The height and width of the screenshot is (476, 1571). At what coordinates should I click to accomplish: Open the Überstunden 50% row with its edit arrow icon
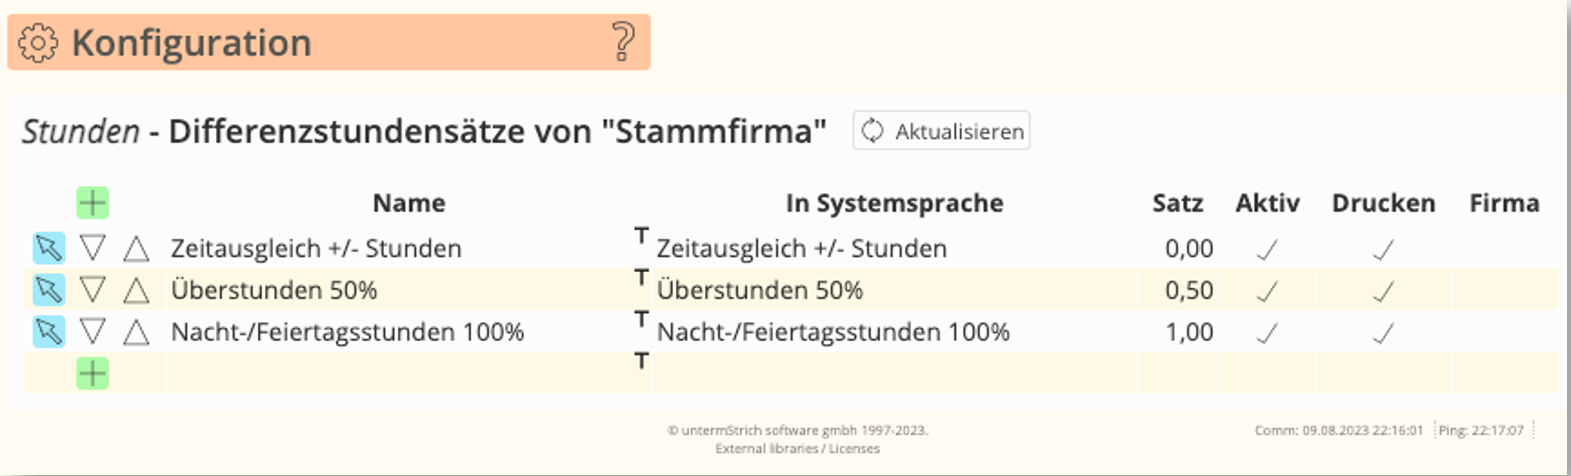coord(49,290)
